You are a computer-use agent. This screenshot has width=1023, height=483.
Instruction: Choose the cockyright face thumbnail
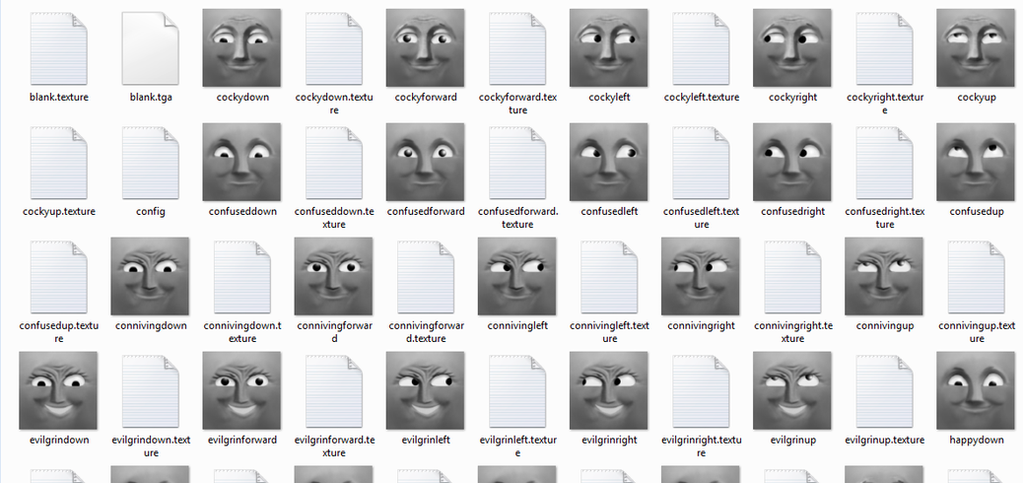coord(792,48)
